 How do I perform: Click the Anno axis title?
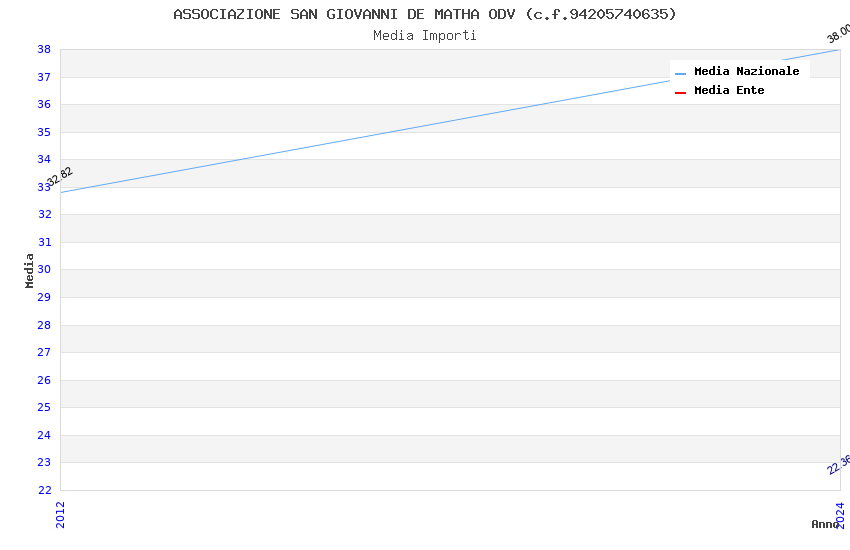point(824,524)
